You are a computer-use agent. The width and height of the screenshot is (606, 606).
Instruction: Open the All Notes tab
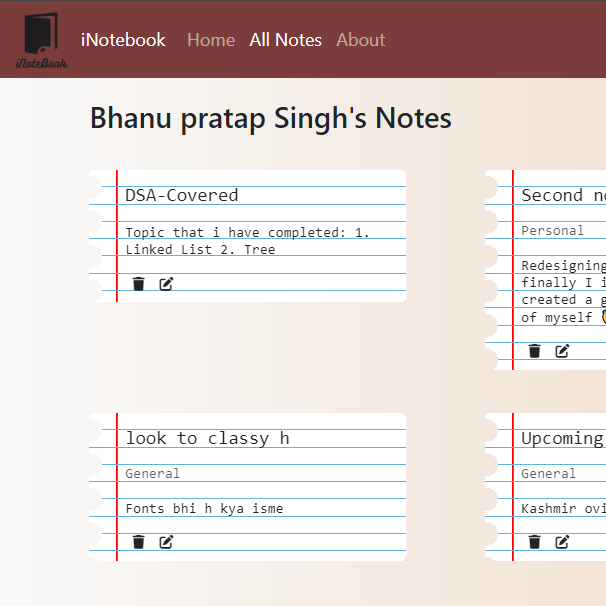tap(286, 40)
